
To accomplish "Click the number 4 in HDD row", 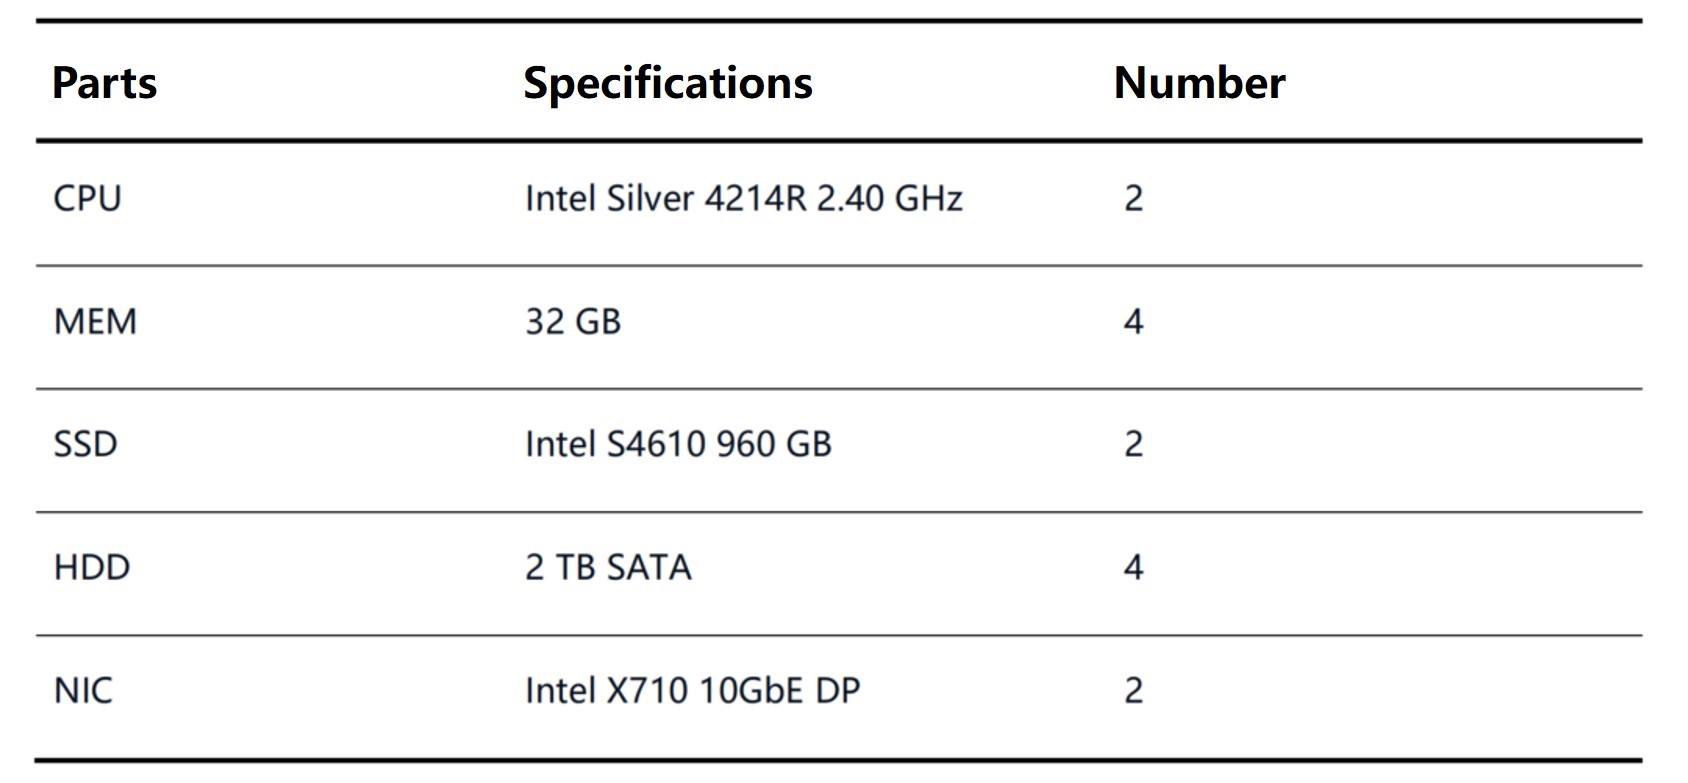I will (x=1133, y=567).
